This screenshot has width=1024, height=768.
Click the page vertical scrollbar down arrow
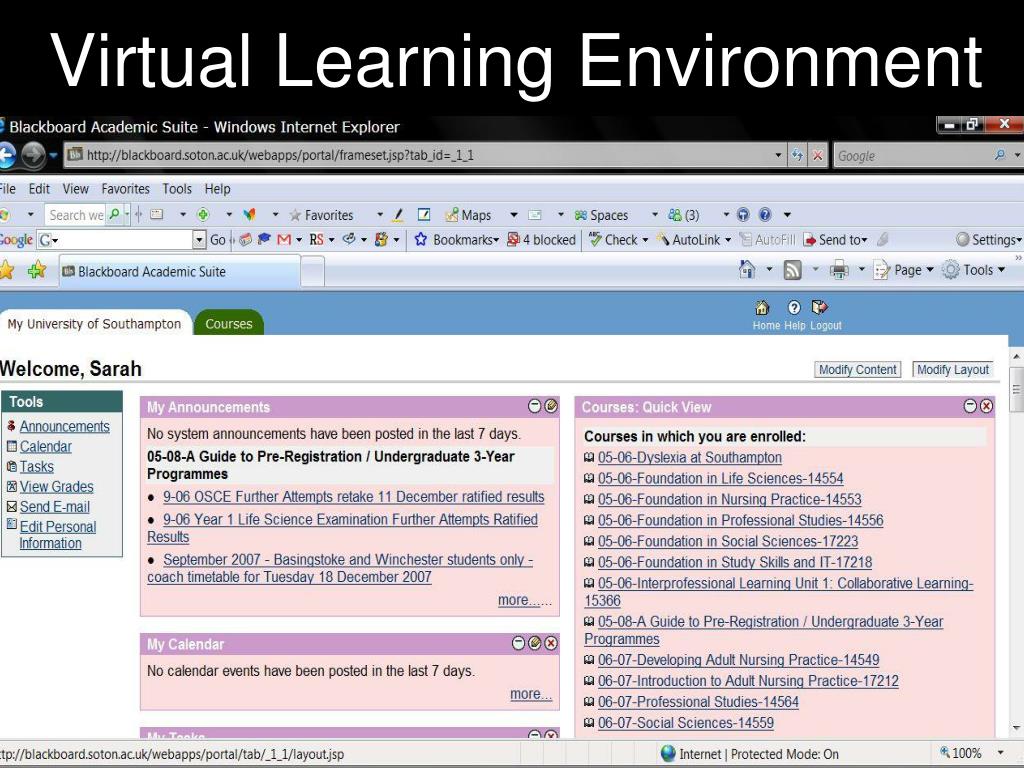(1016, 727)
